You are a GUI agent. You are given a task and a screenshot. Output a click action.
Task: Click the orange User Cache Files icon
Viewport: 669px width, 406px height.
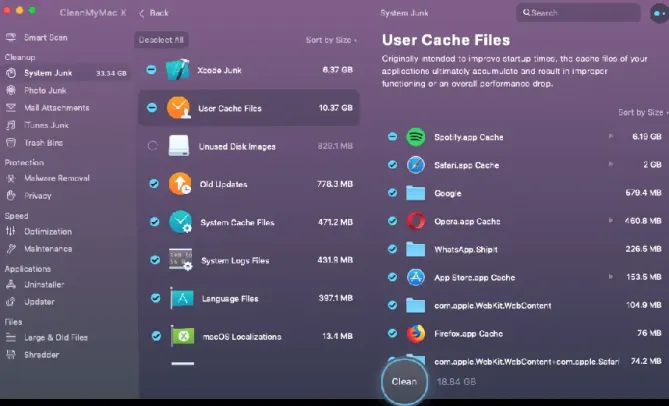coord(178,107)
